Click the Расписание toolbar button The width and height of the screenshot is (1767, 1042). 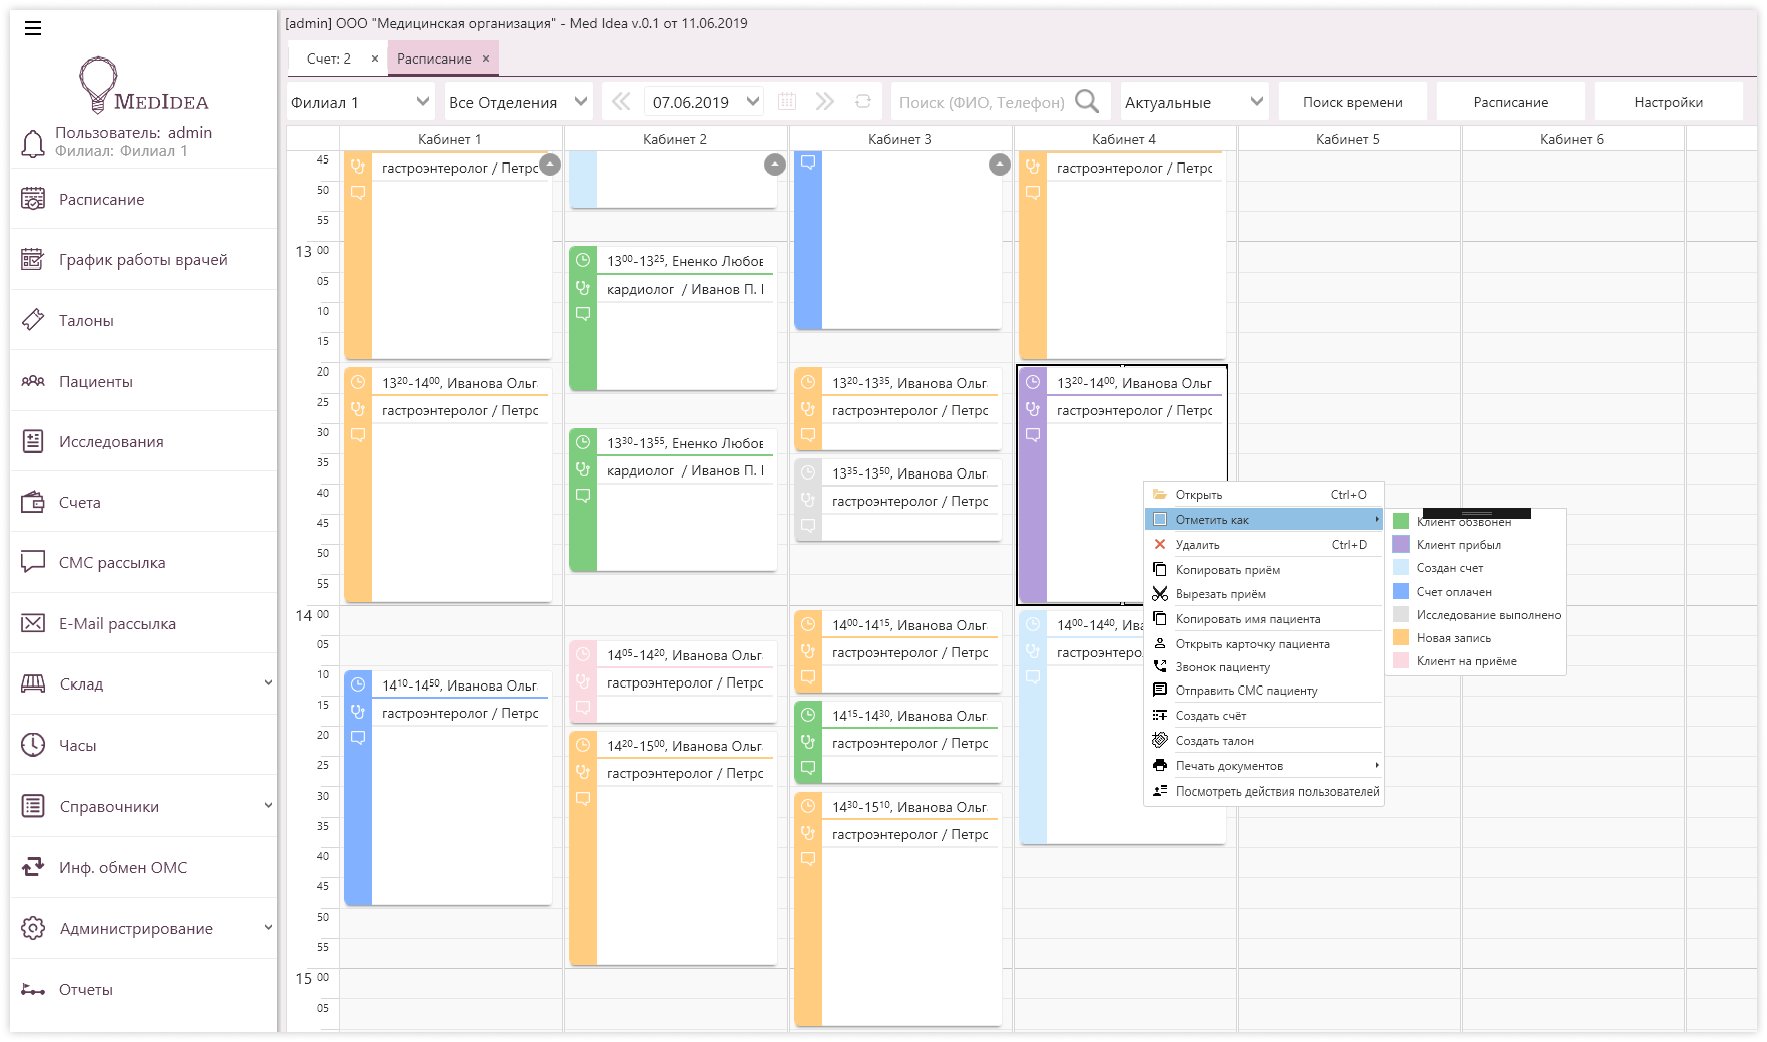(x=1510, y=102)
